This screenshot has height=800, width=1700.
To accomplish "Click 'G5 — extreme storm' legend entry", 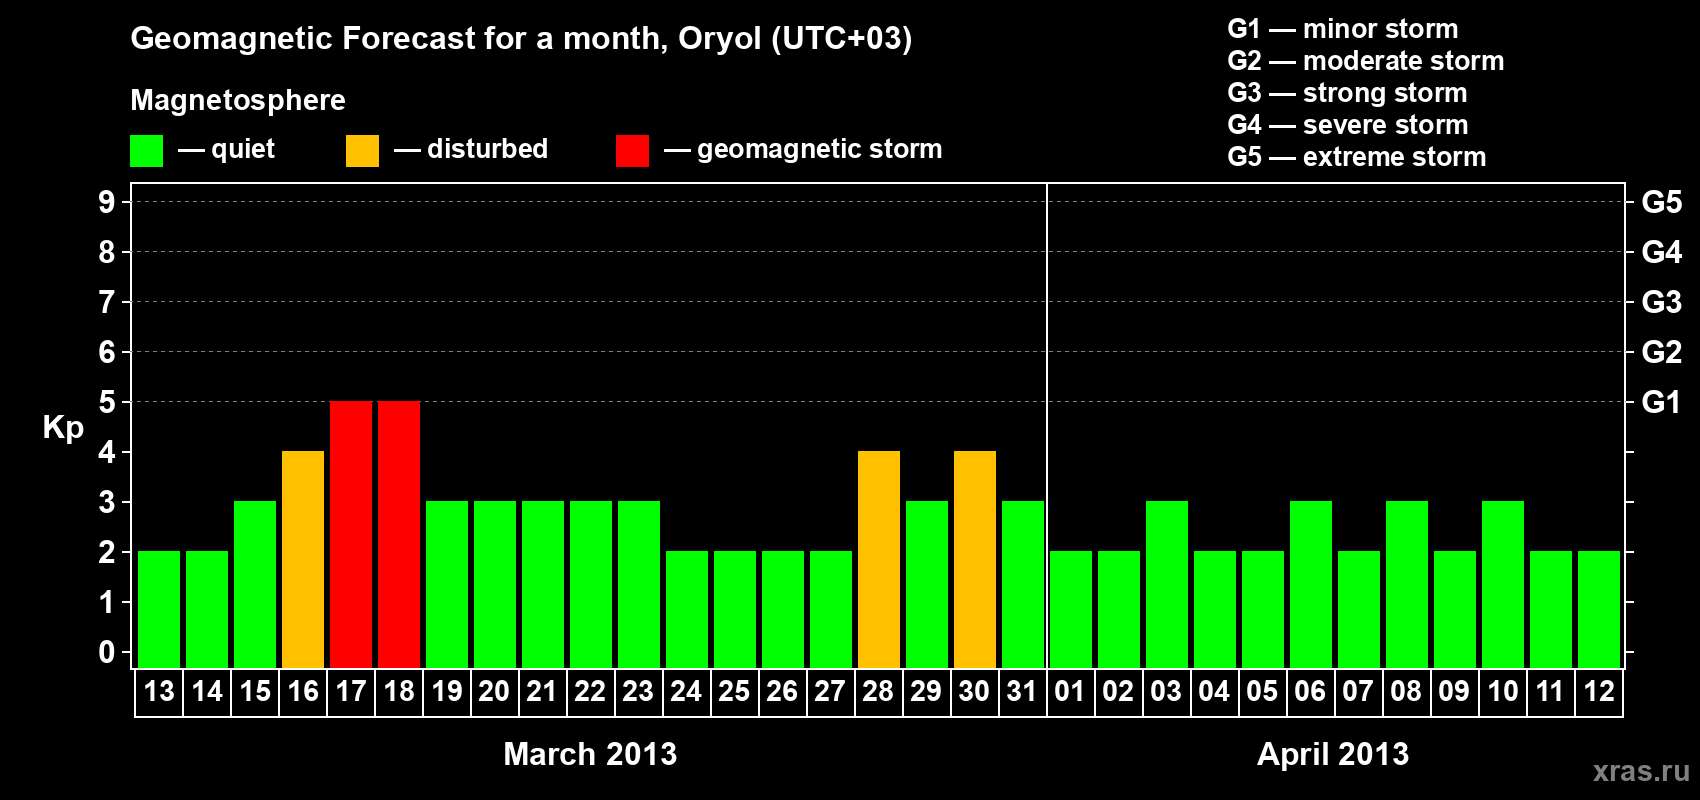I will (x=1357, y=157).
